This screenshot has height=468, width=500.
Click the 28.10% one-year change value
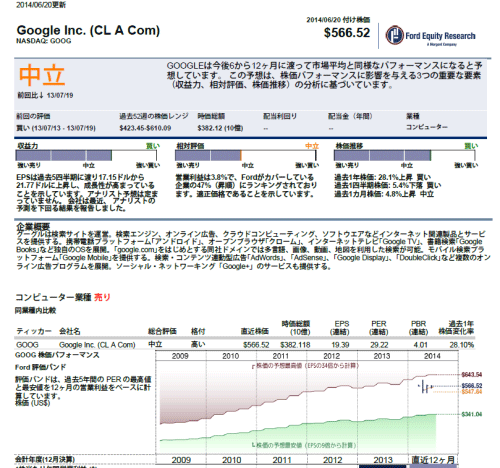[x=462, y=345]
